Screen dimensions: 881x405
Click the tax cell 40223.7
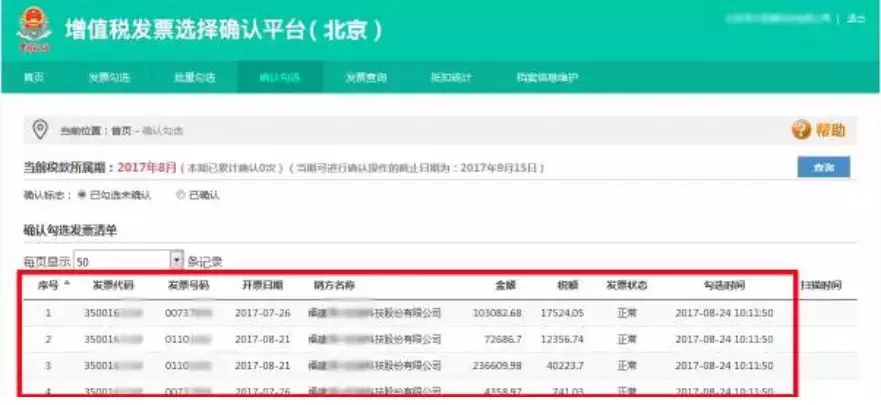point(565,366)
